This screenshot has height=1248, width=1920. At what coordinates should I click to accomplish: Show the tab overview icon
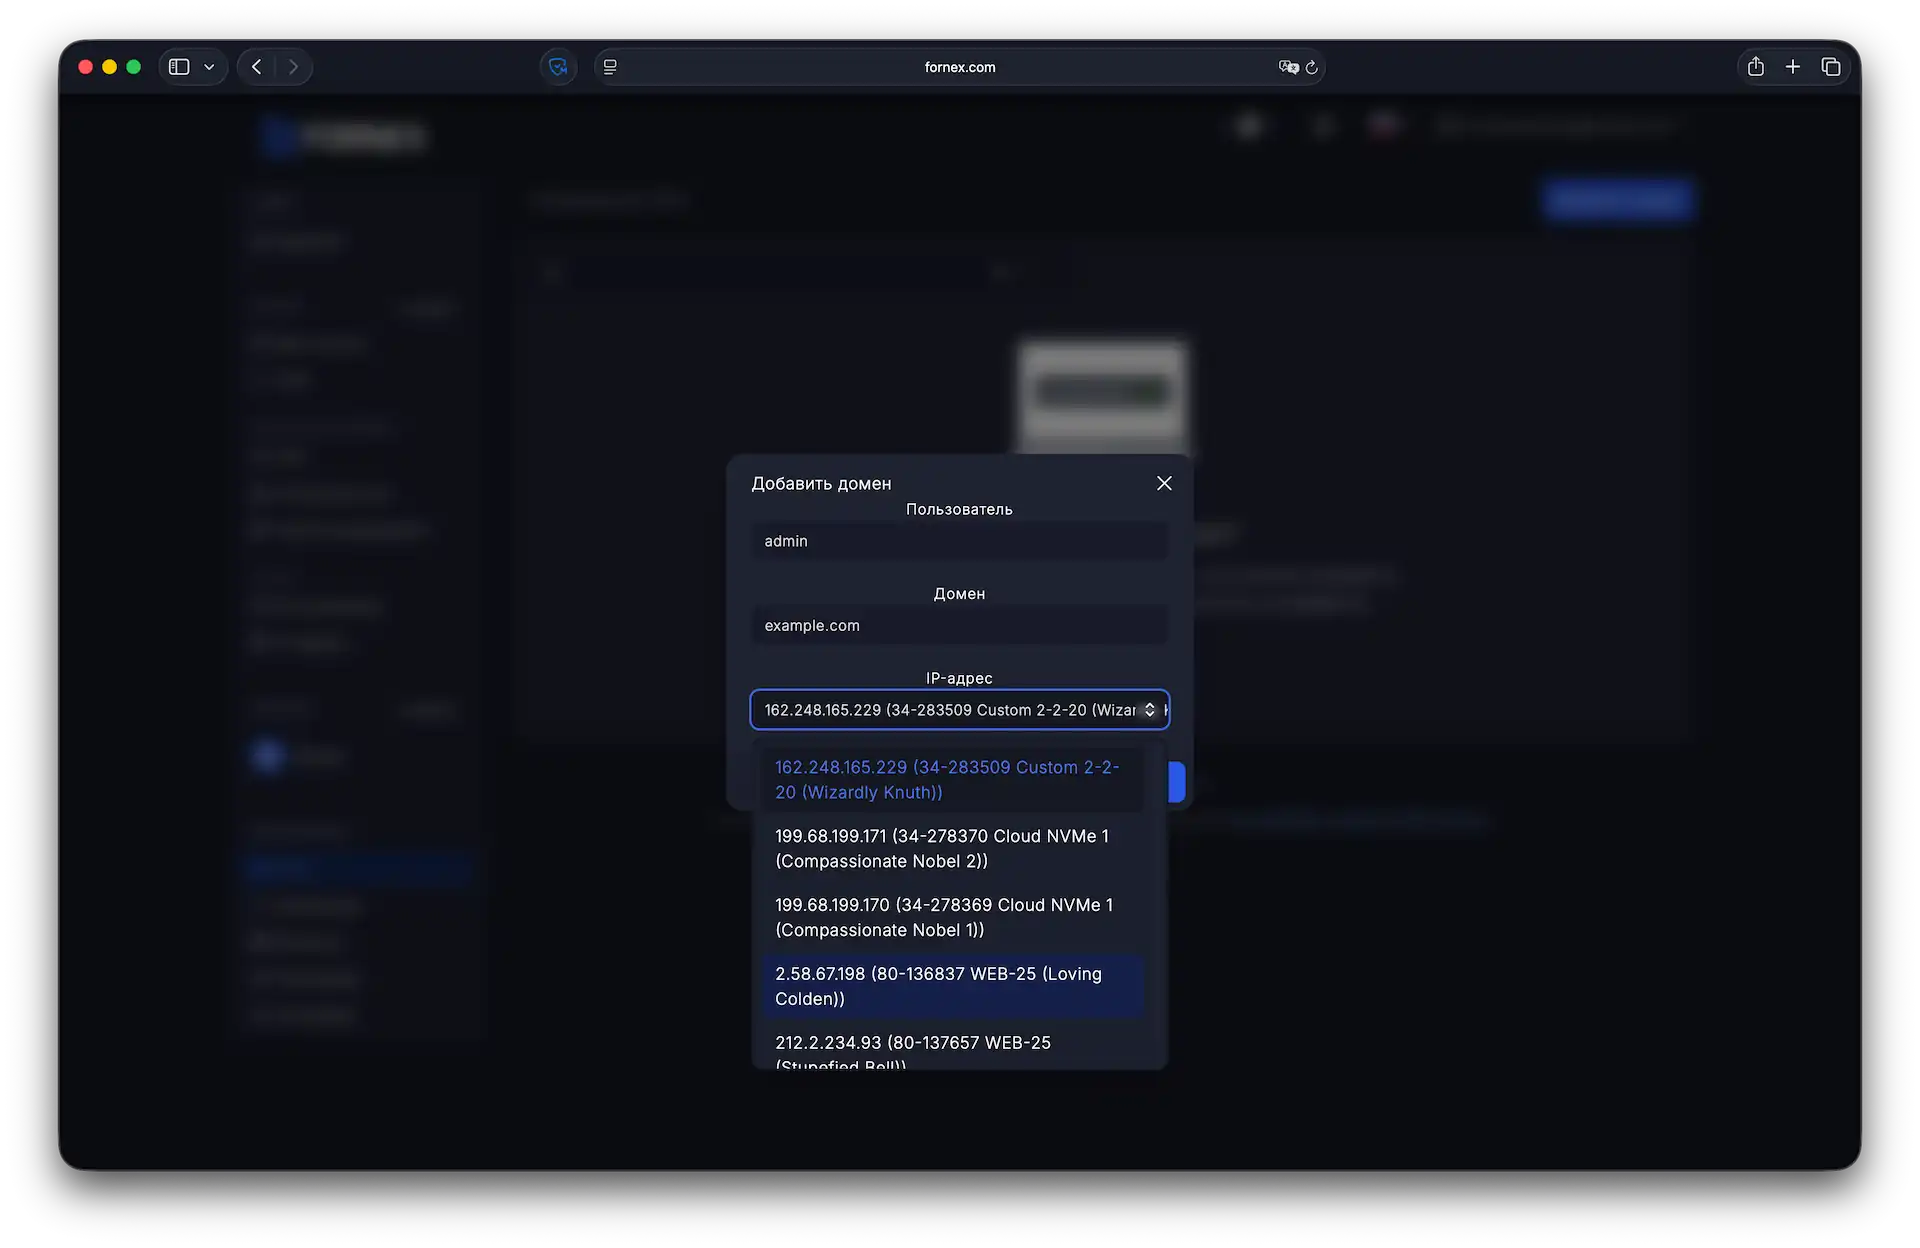[1831, 67]
